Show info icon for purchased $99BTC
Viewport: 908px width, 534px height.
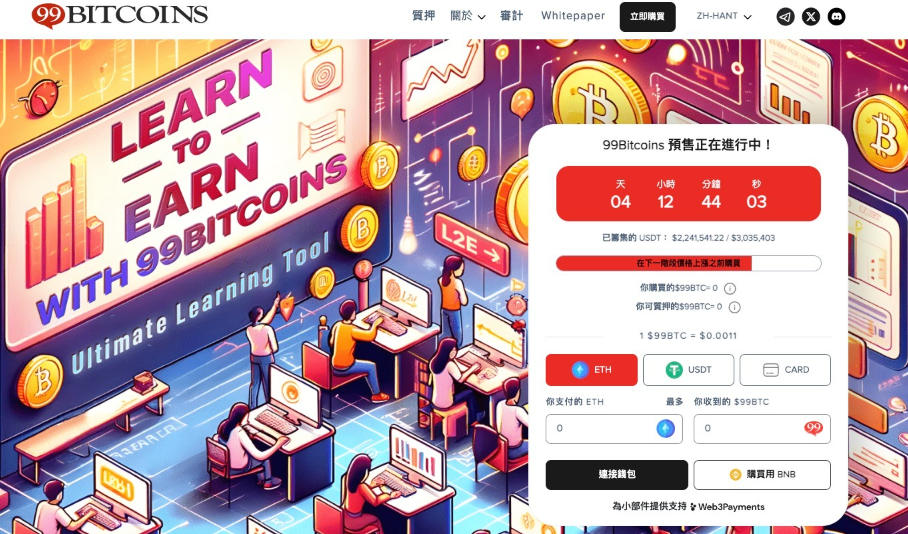coord(730,288)
